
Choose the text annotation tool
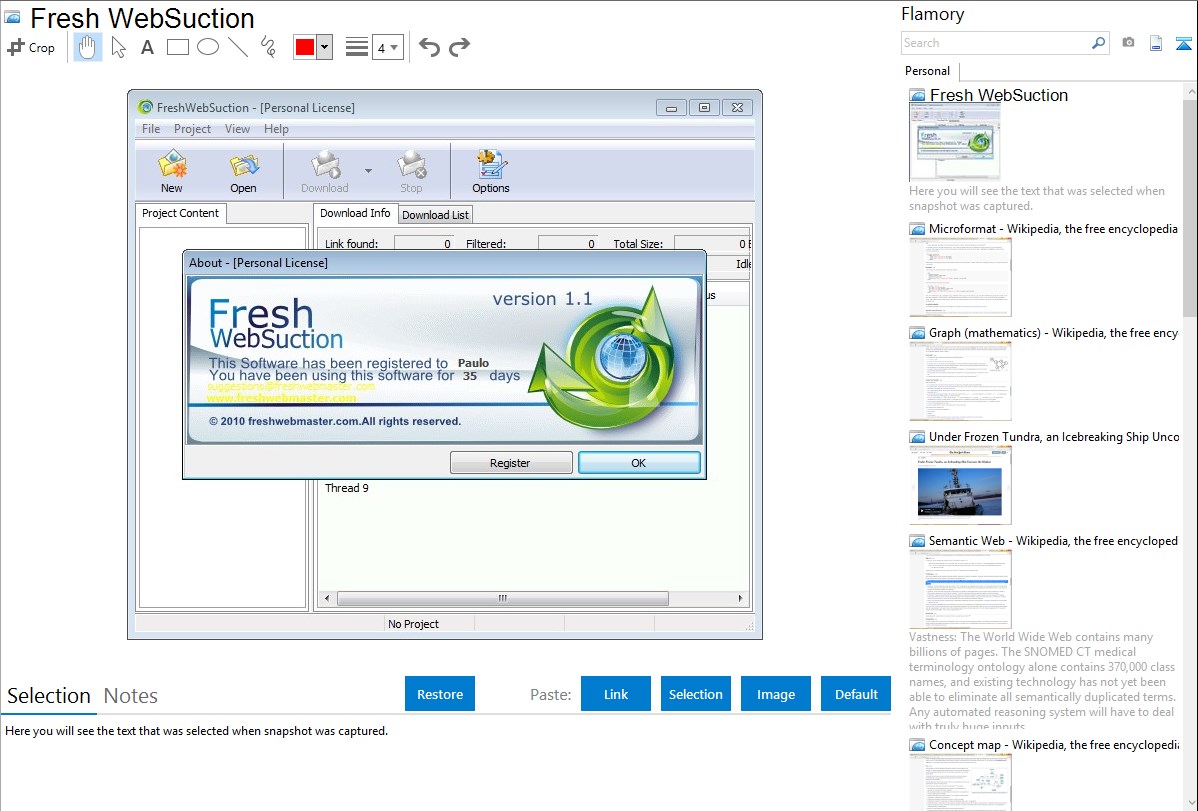[147, 47]
